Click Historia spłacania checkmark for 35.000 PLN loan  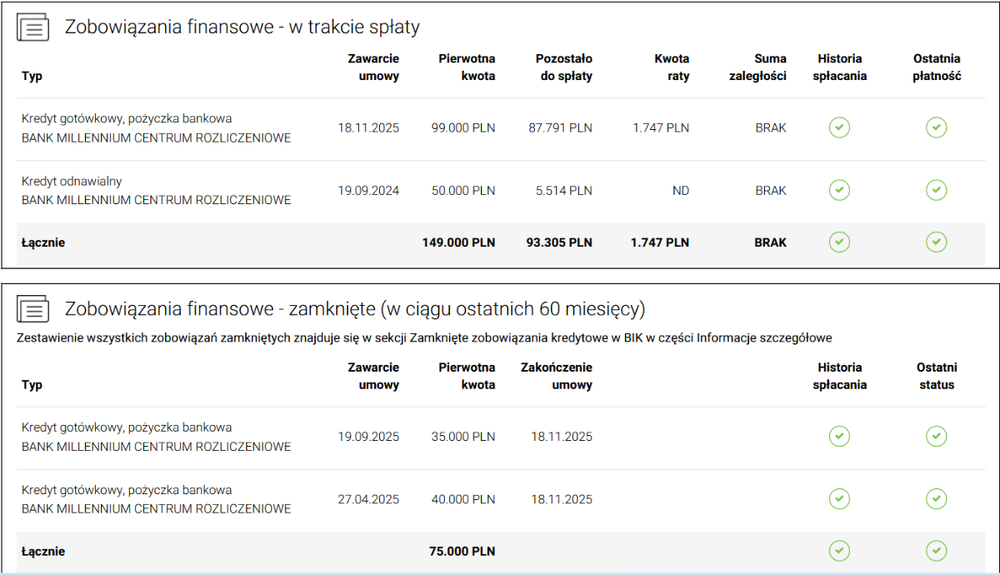(x=839, y=437)
